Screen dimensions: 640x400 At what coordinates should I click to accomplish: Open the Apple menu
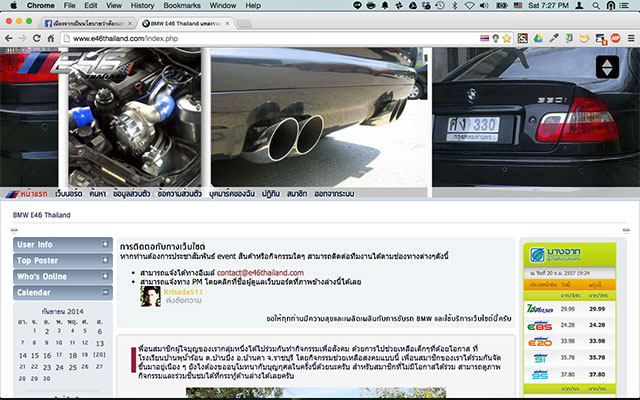13,5
